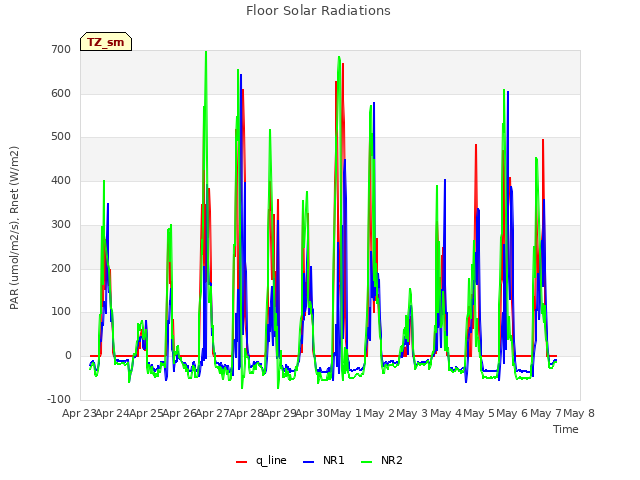This screenshot has width=640, height=480.
Task: Click the TZ_sm annotation label
Action: (106, 42)
